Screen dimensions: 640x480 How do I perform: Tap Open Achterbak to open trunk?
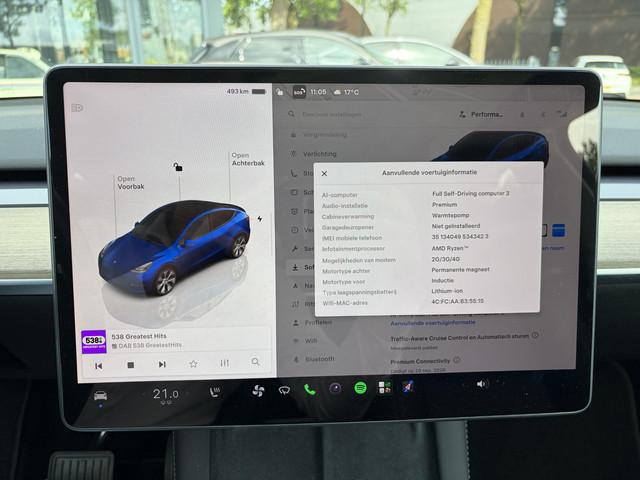tap(248, 159)
